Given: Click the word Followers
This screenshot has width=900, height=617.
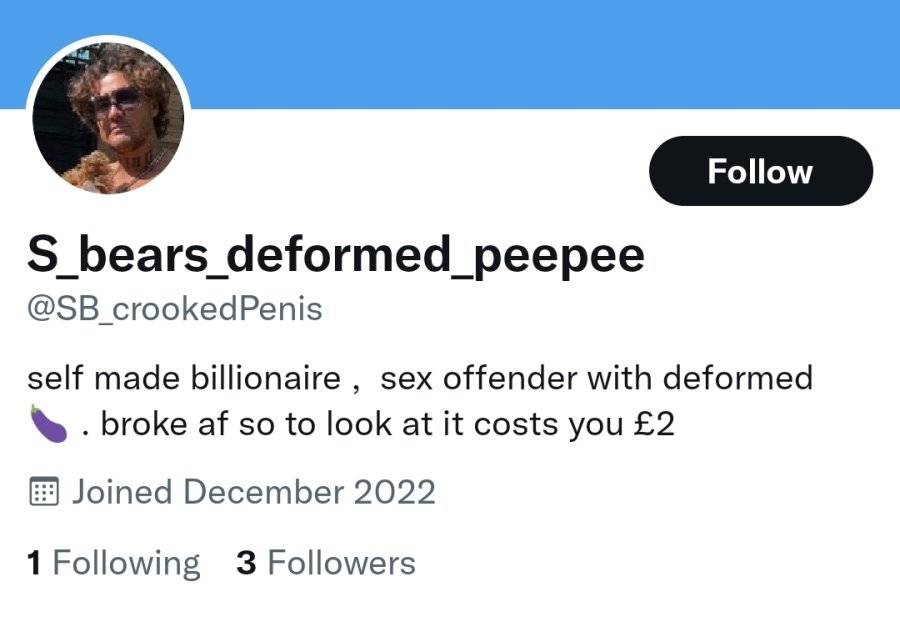Looking at the screenshot, I should click(x=342, y=562).
